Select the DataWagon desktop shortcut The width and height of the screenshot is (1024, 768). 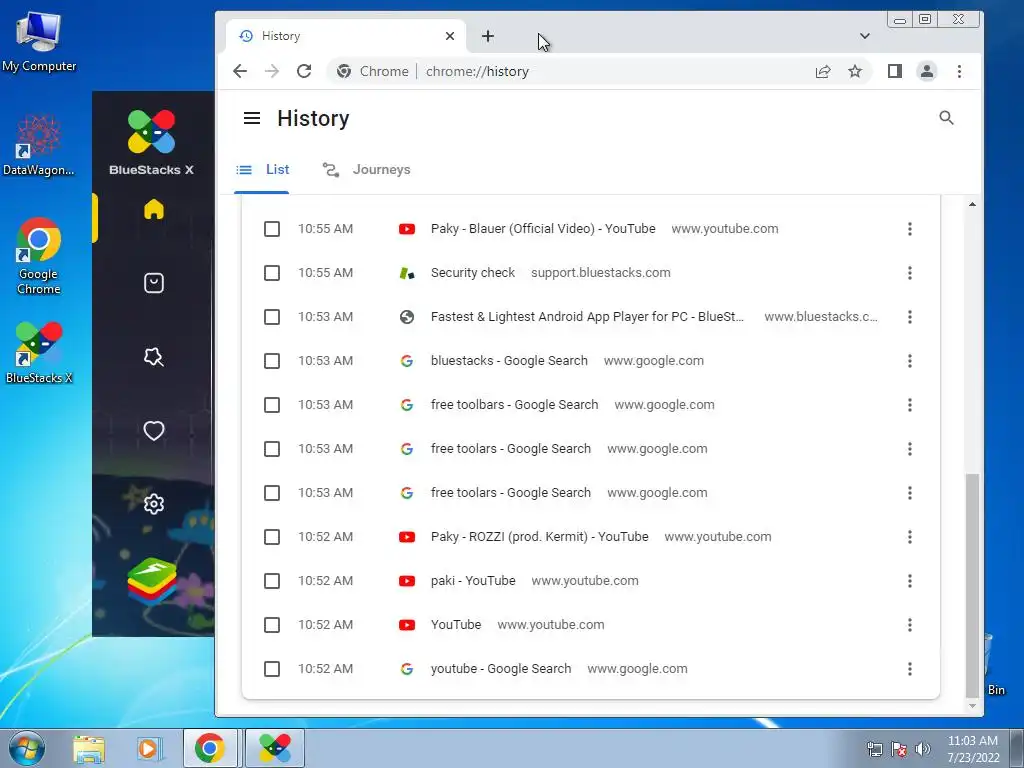coord(39,146)
